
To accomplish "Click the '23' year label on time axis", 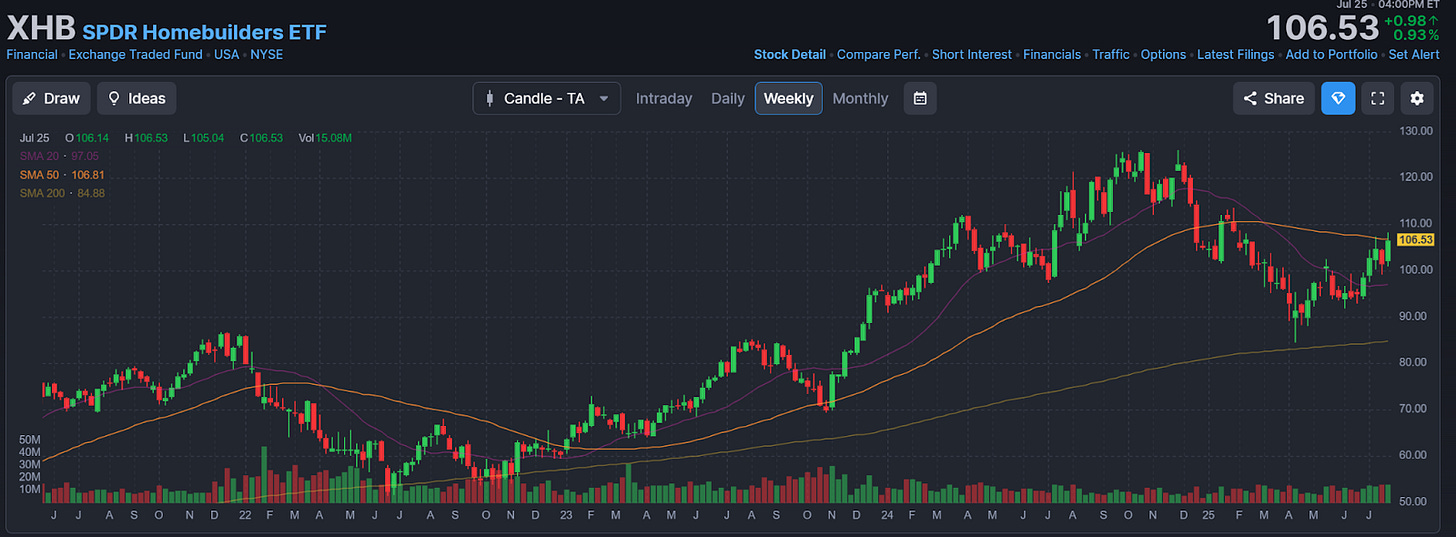I will pyautogui.click(x=564, y=515).
